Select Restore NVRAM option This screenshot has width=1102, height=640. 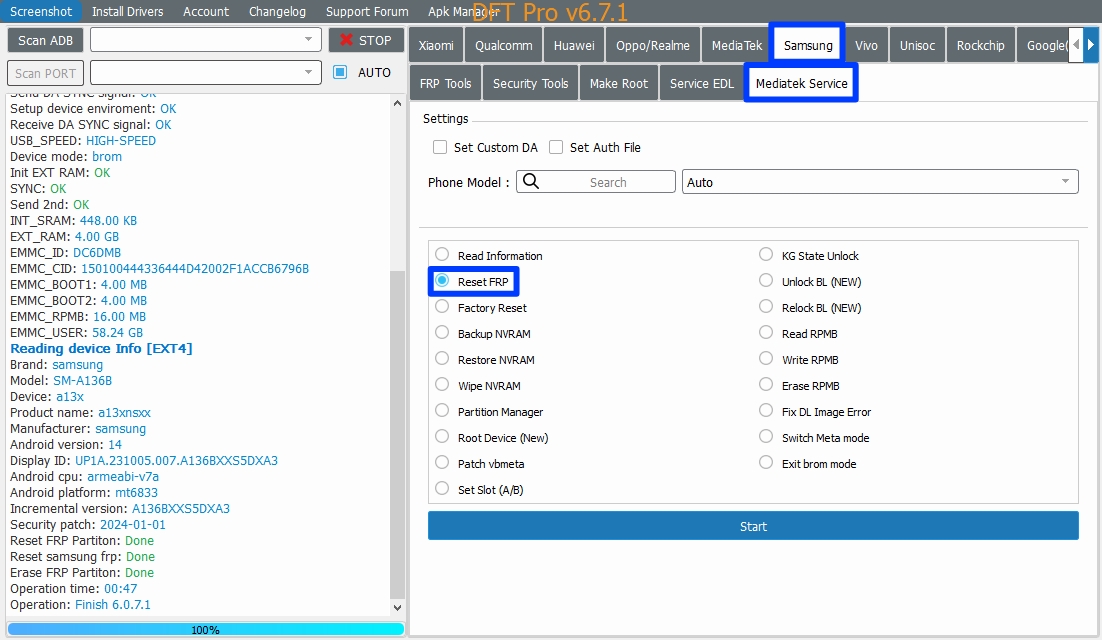442,358
